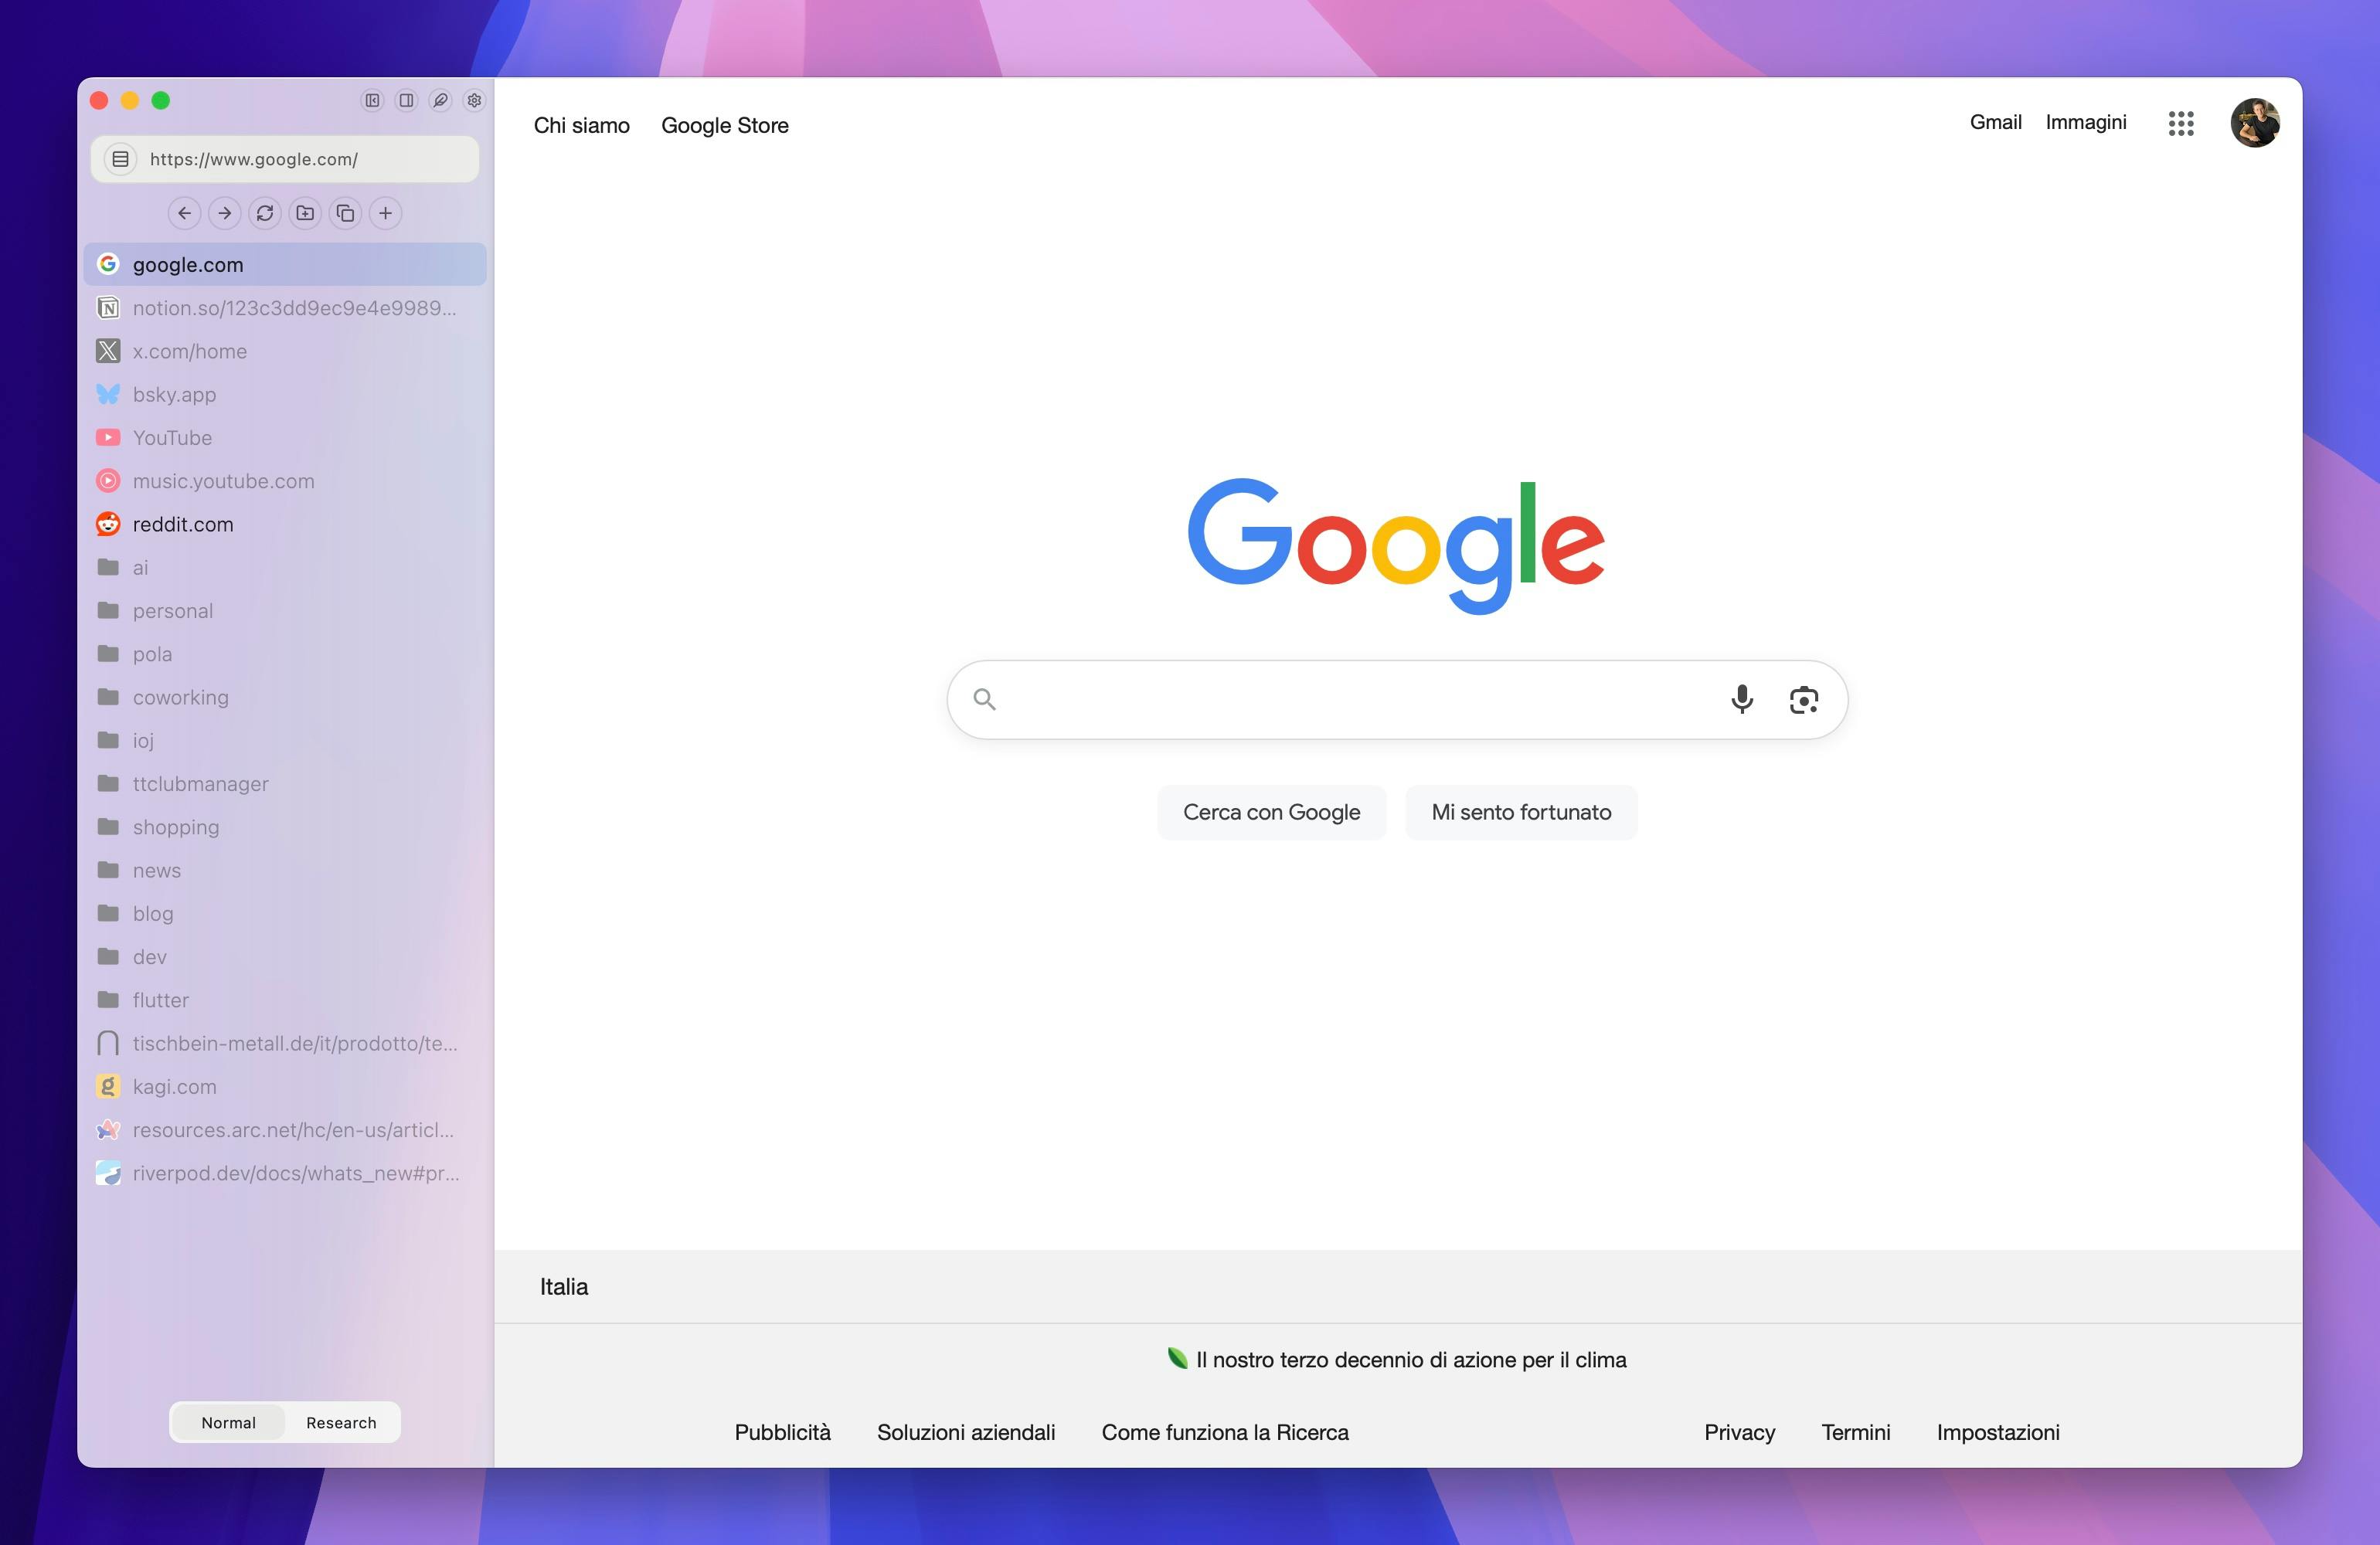Switch to Research mode
The image size is (2380, 1545).
(341, 1422)
